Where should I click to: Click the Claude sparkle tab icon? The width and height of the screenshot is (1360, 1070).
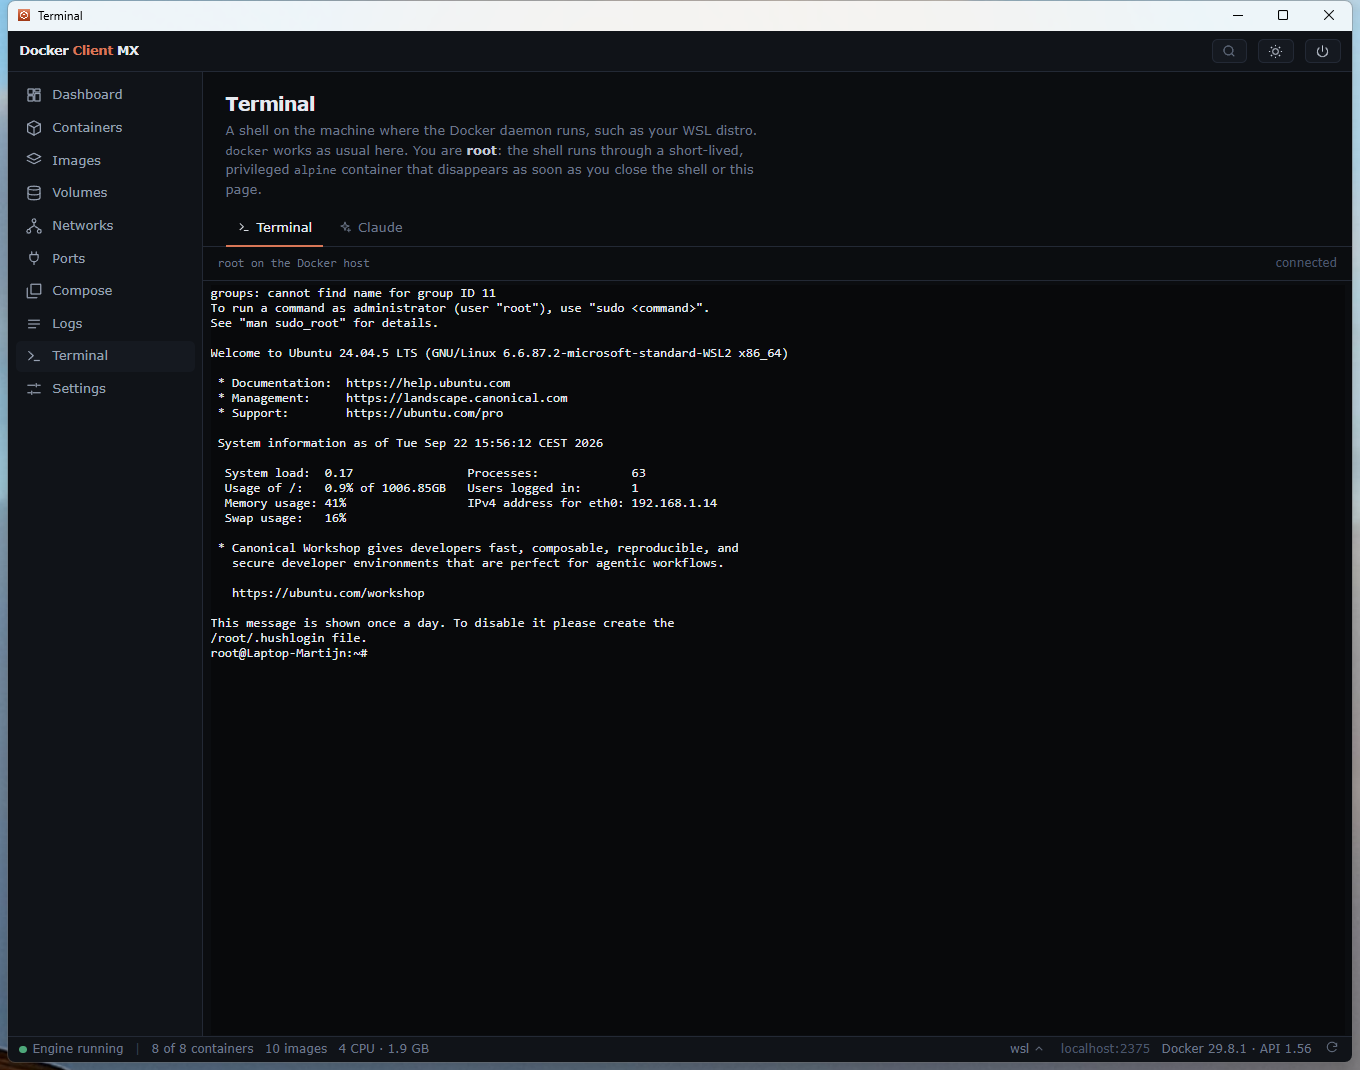(x=346, y=227)
